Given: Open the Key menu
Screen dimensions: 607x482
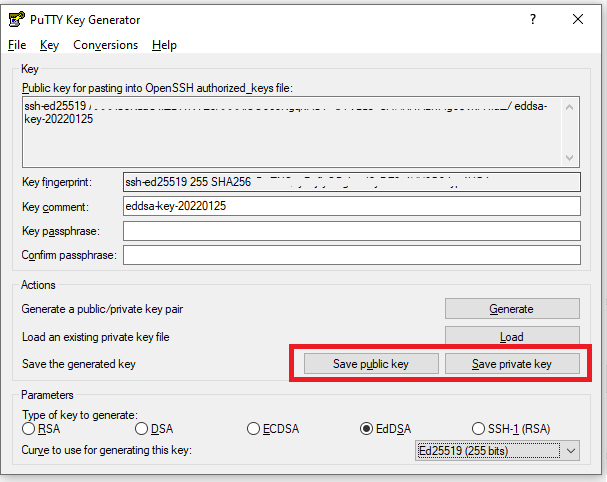Looking at the screenshot, I should pos(49,45).
